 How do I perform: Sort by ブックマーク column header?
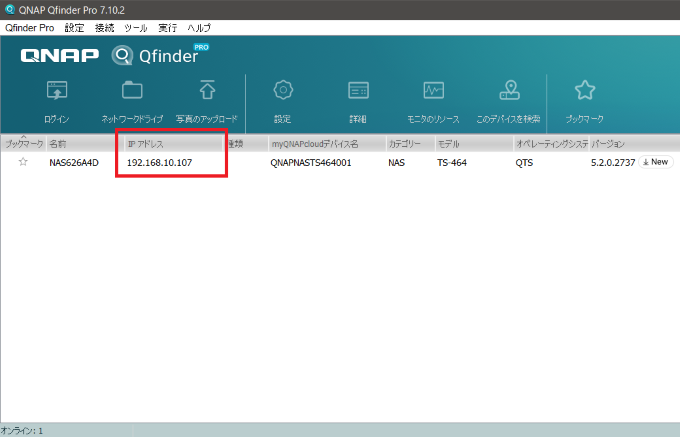(x=23, y=144)
